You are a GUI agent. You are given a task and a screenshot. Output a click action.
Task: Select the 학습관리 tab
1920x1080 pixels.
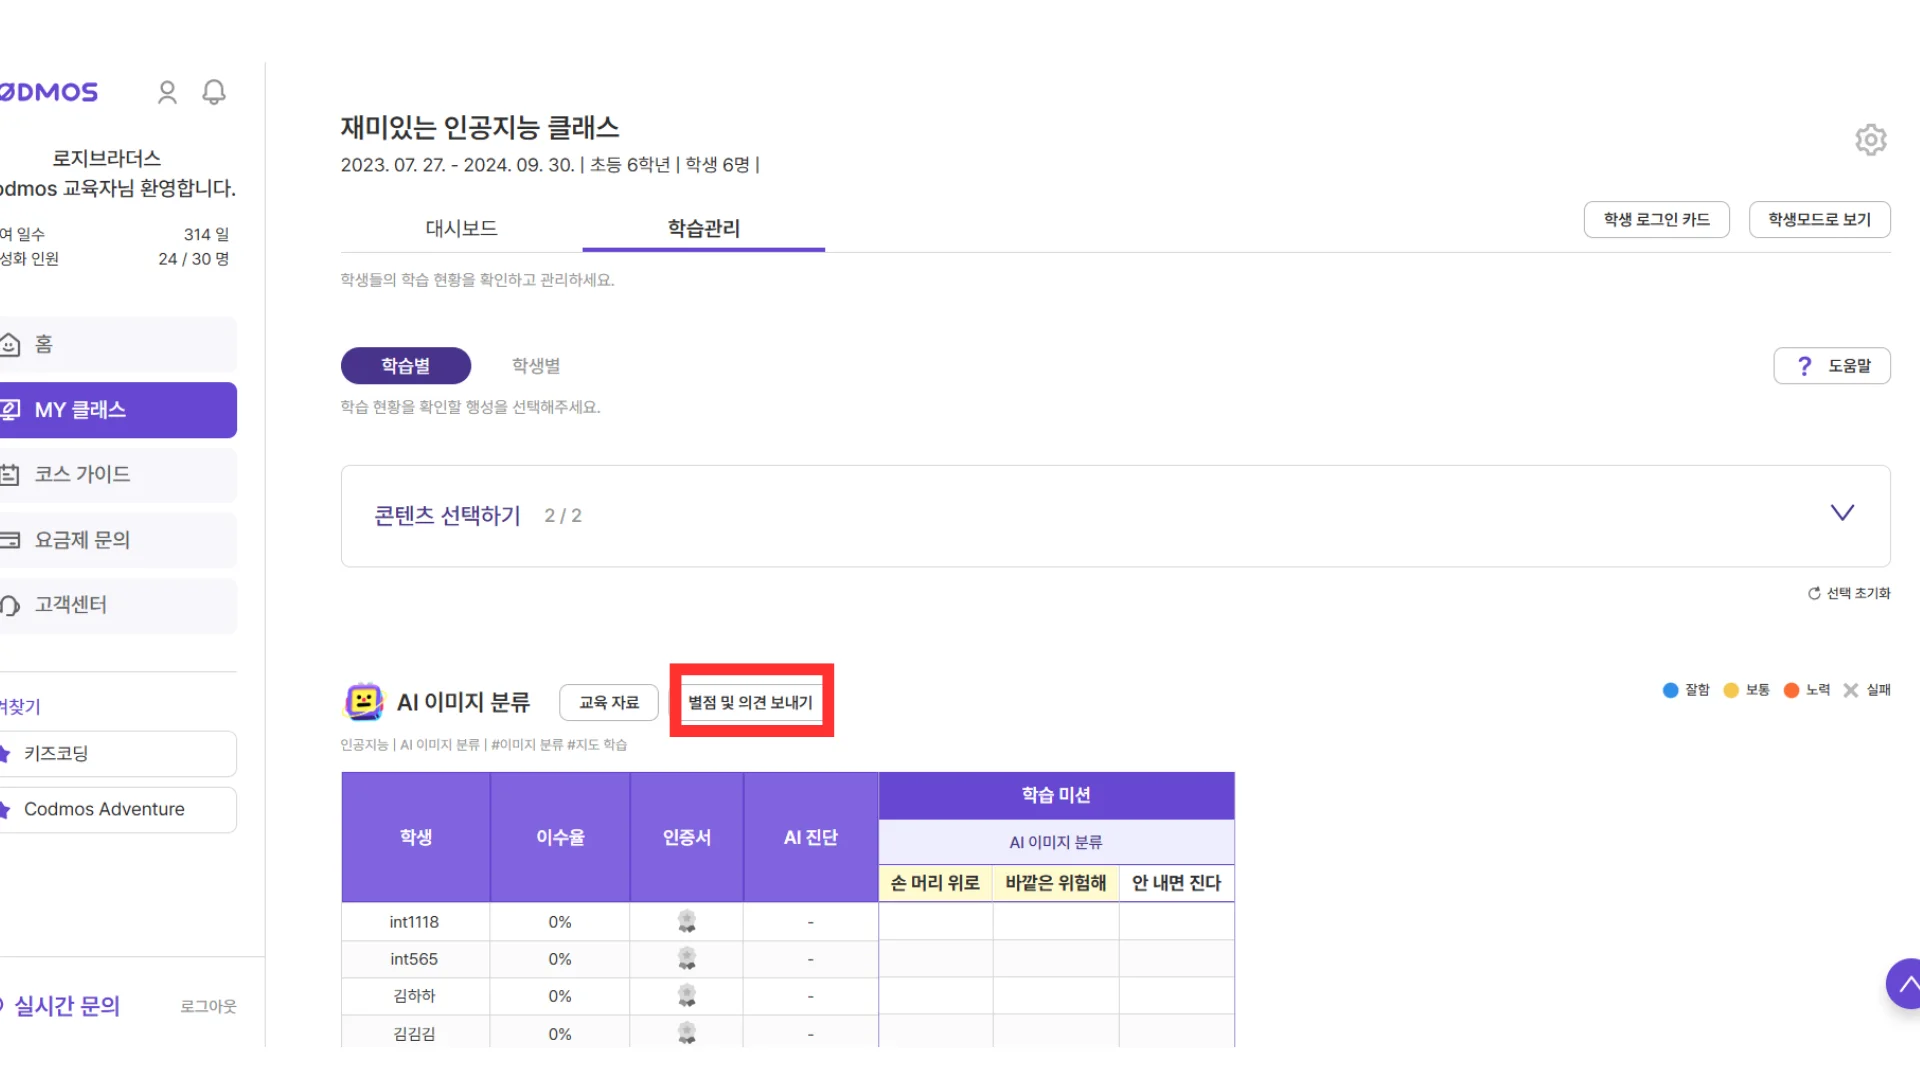pyautogui.click(x=703, y=228)
